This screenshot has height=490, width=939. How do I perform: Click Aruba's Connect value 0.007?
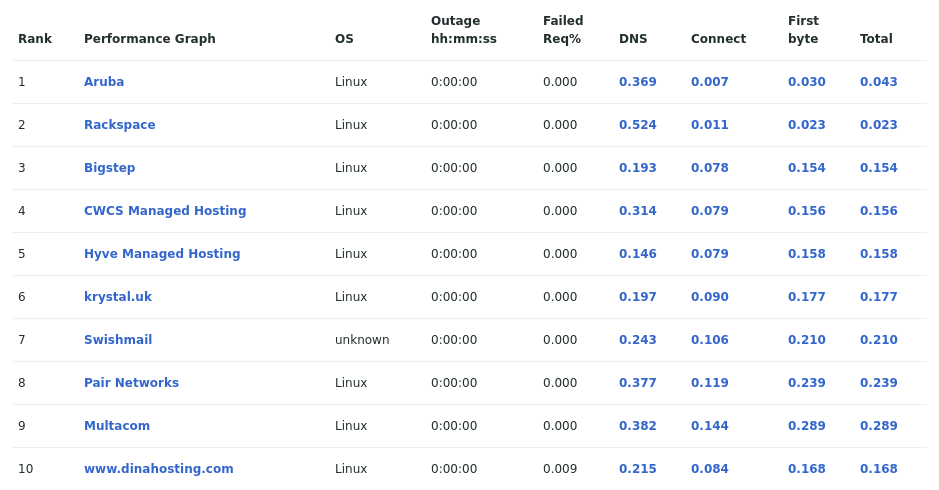709,81
